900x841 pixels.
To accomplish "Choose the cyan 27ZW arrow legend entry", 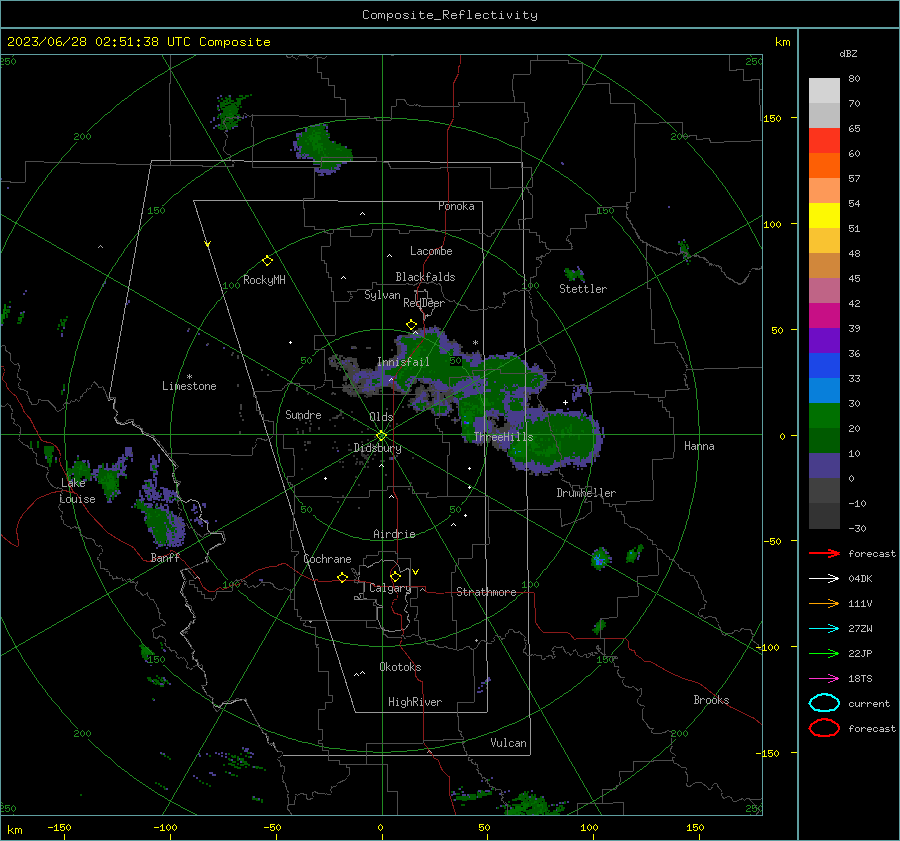I will coord(824,629).
